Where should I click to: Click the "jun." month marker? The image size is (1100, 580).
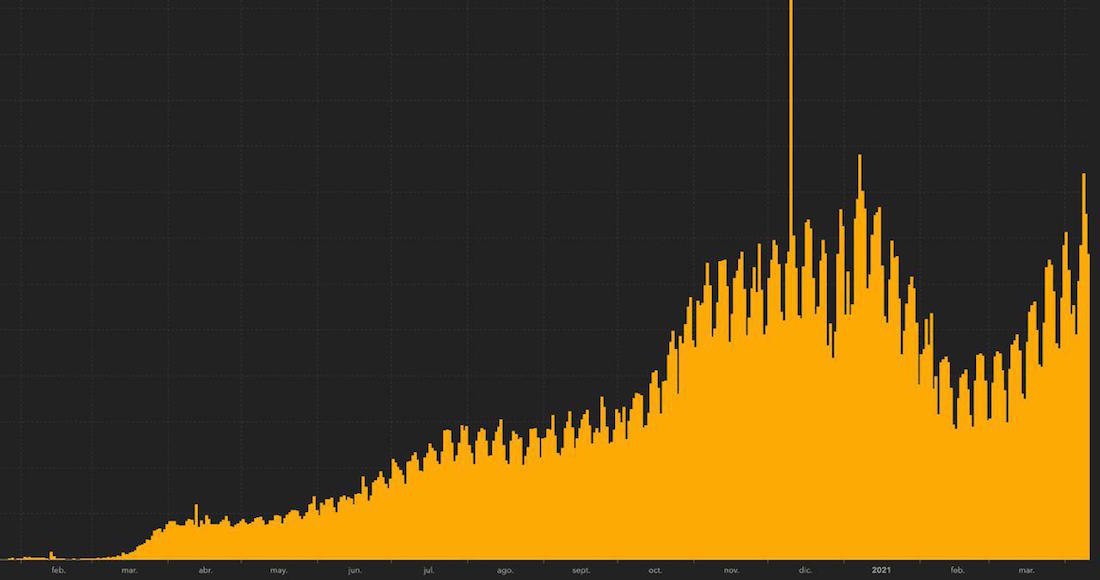pyautogui.click(x=355, y=570)
